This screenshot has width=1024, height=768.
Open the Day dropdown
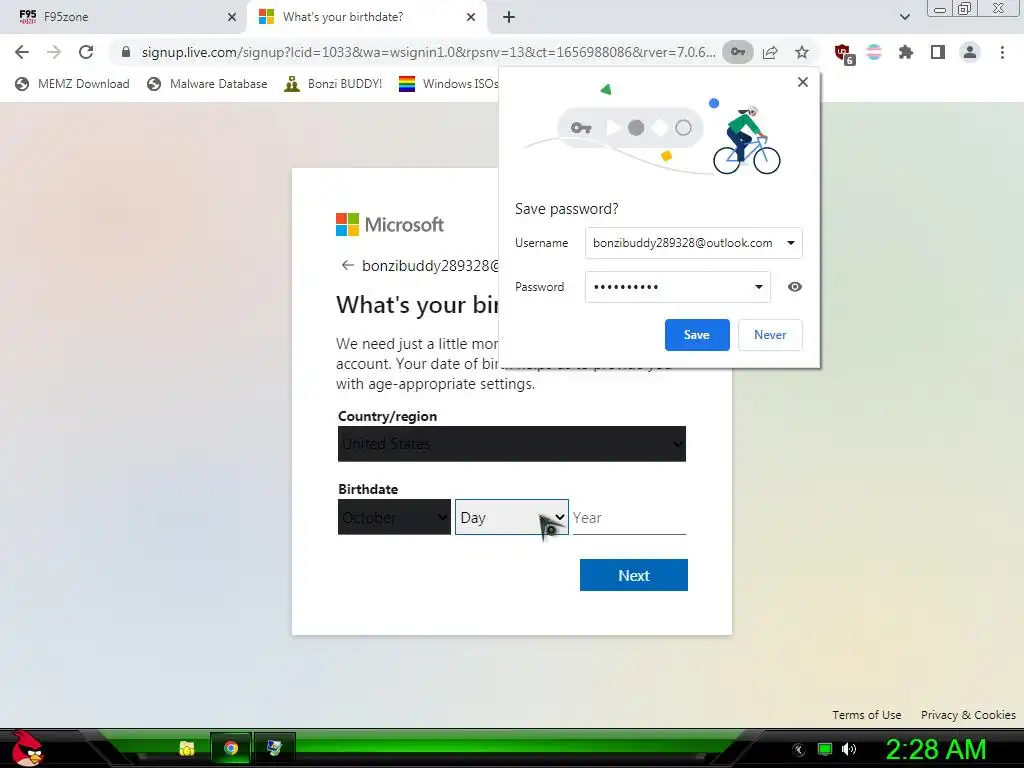(x=511, y=517)
